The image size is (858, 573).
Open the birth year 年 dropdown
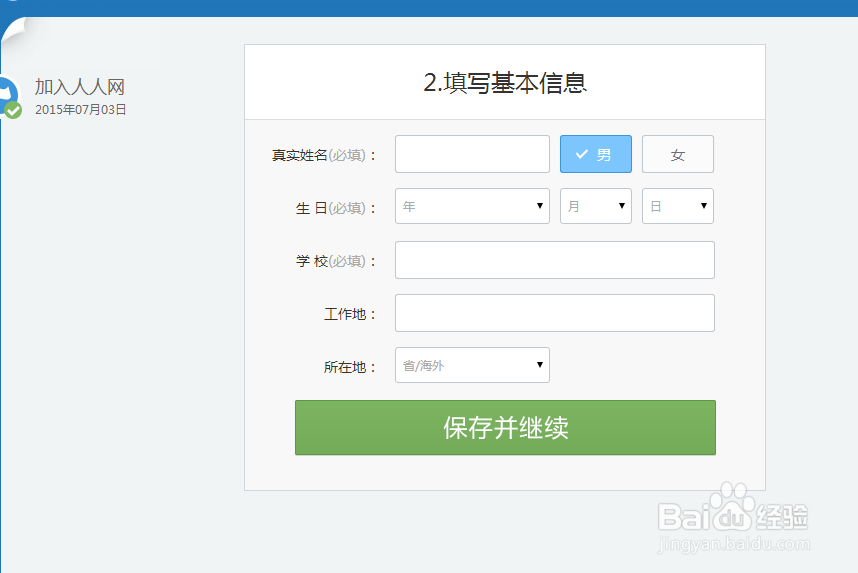(472, 206)
